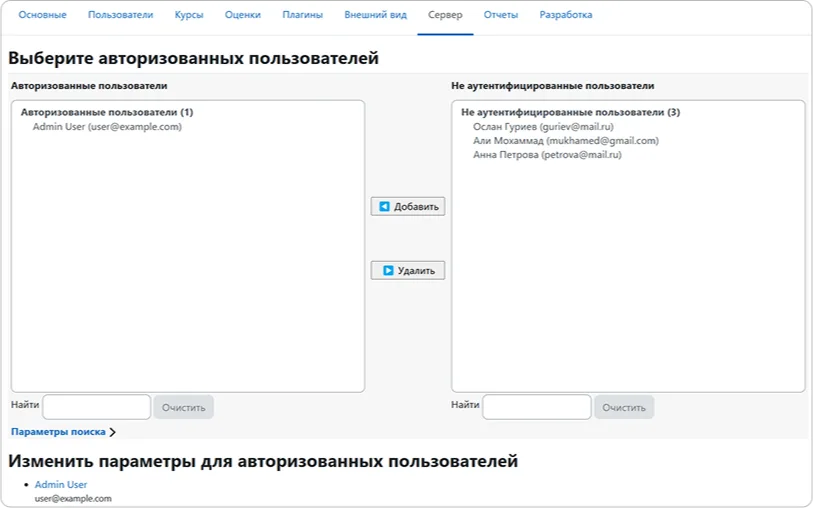Viewport: 813px width, 508px height.
Task: Click the Удалить button with right arrow icon
Action: point(408,270)
